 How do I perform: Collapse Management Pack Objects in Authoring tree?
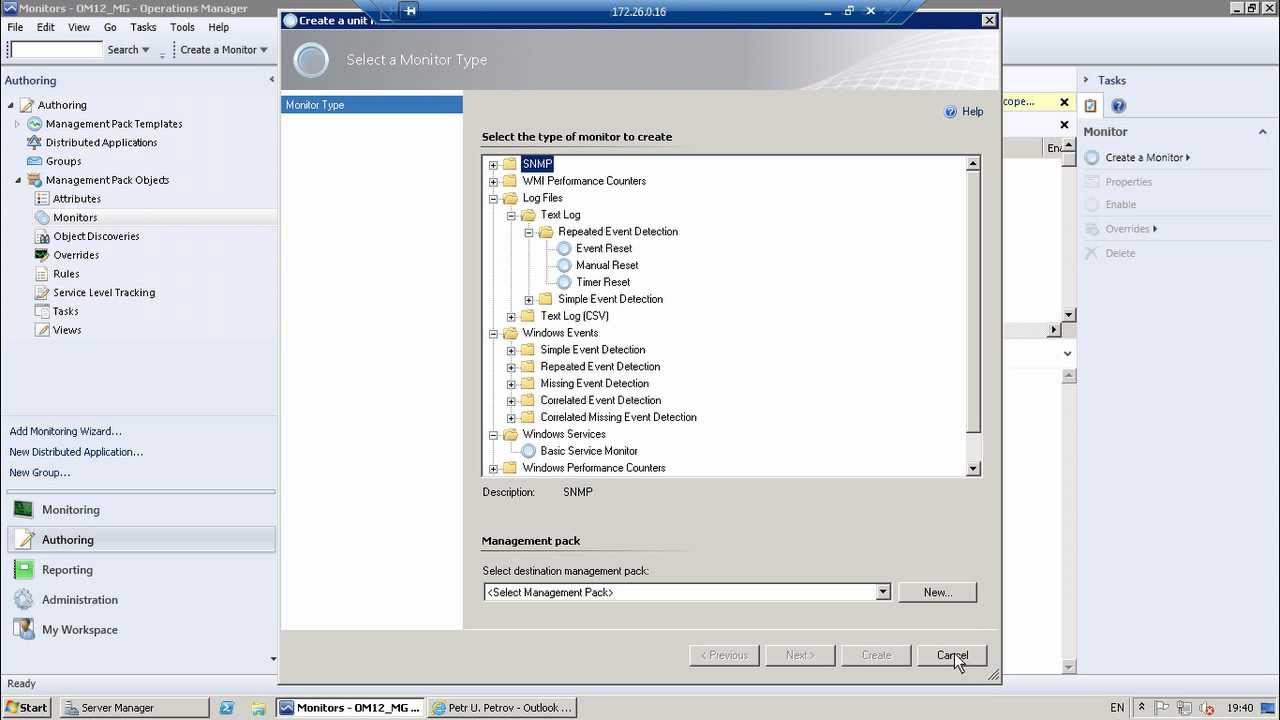(17, 180)
